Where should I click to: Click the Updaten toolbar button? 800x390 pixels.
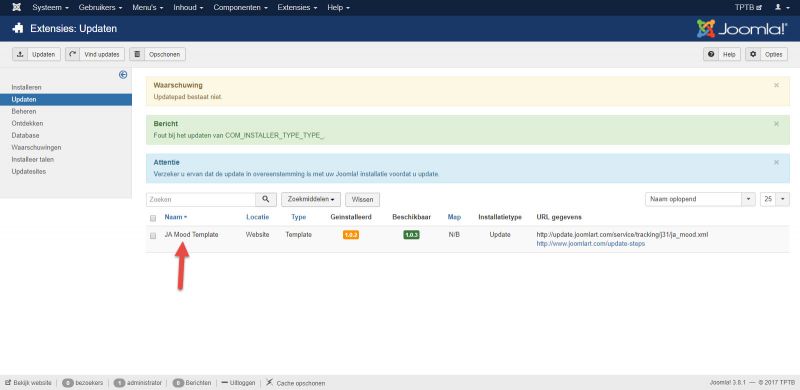37,54
